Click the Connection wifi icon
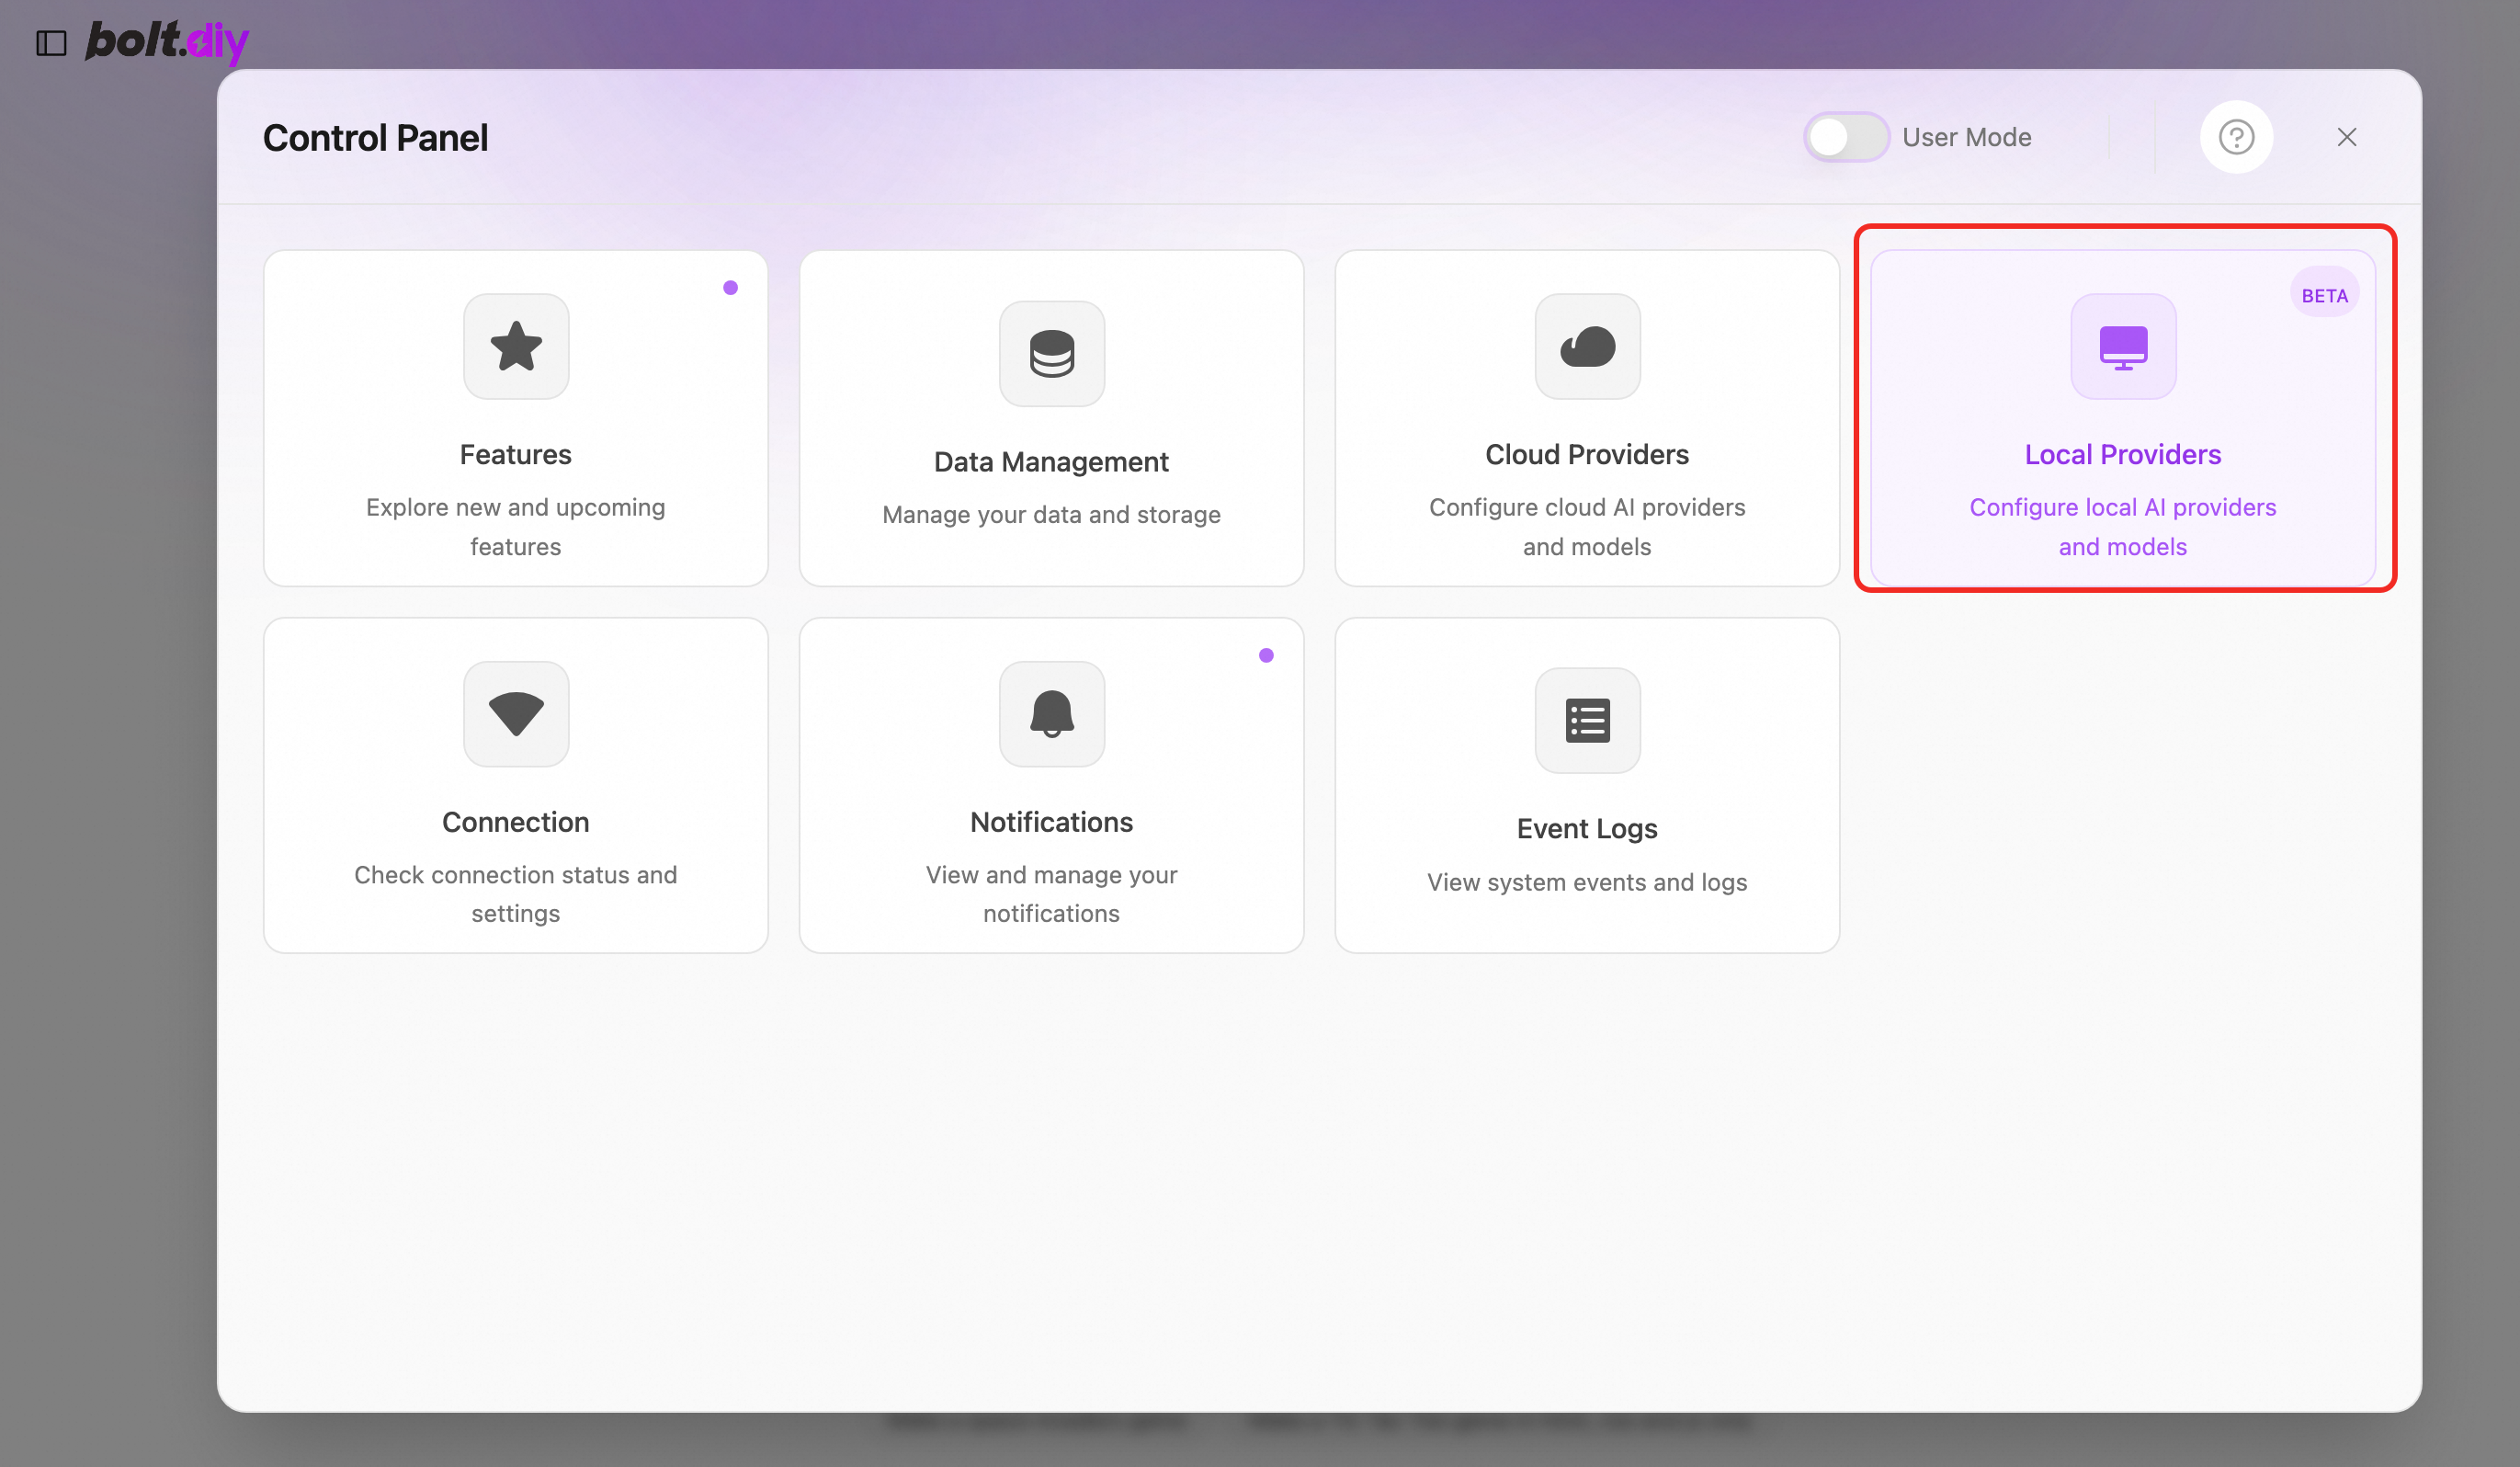The height and width of the screenshot is (1467, 2520). (516, 714)
